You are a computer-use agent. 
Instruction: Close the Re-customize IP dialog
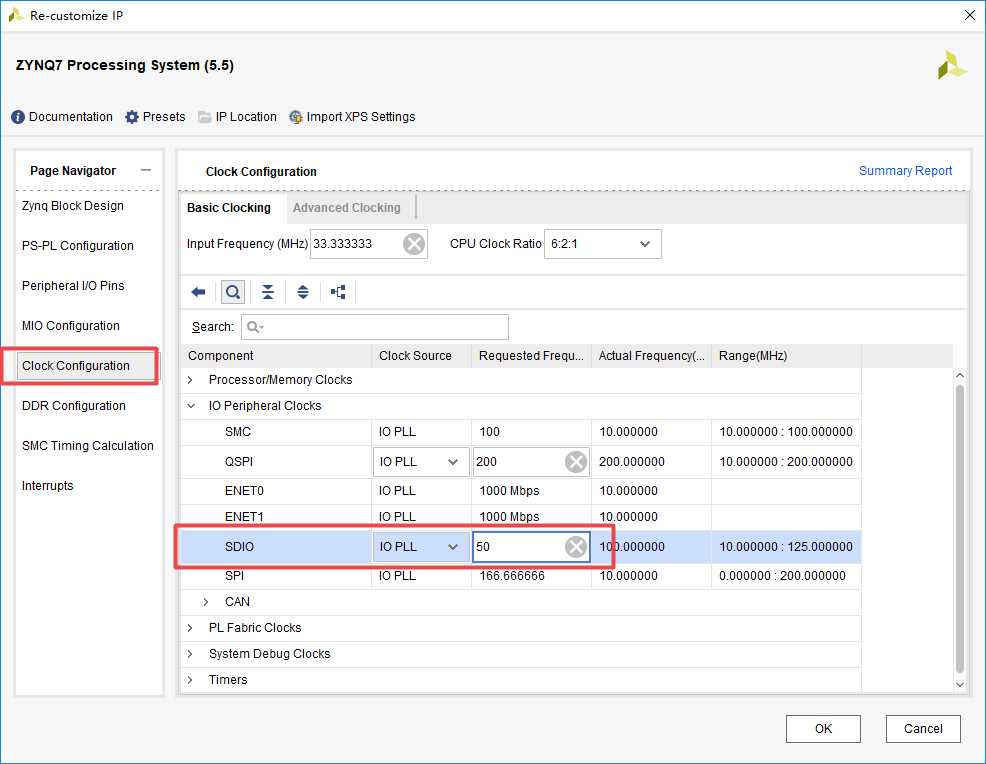tap(970, 15)
